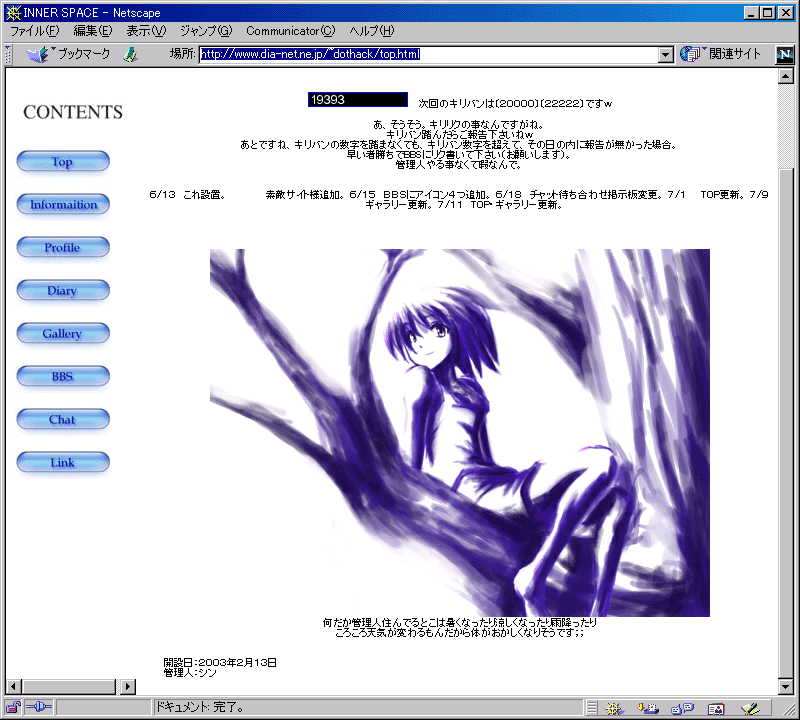This screenshot has width=800, height=720.
Task: Click the 関連サイト related sites button
Action: pos(720,54)
